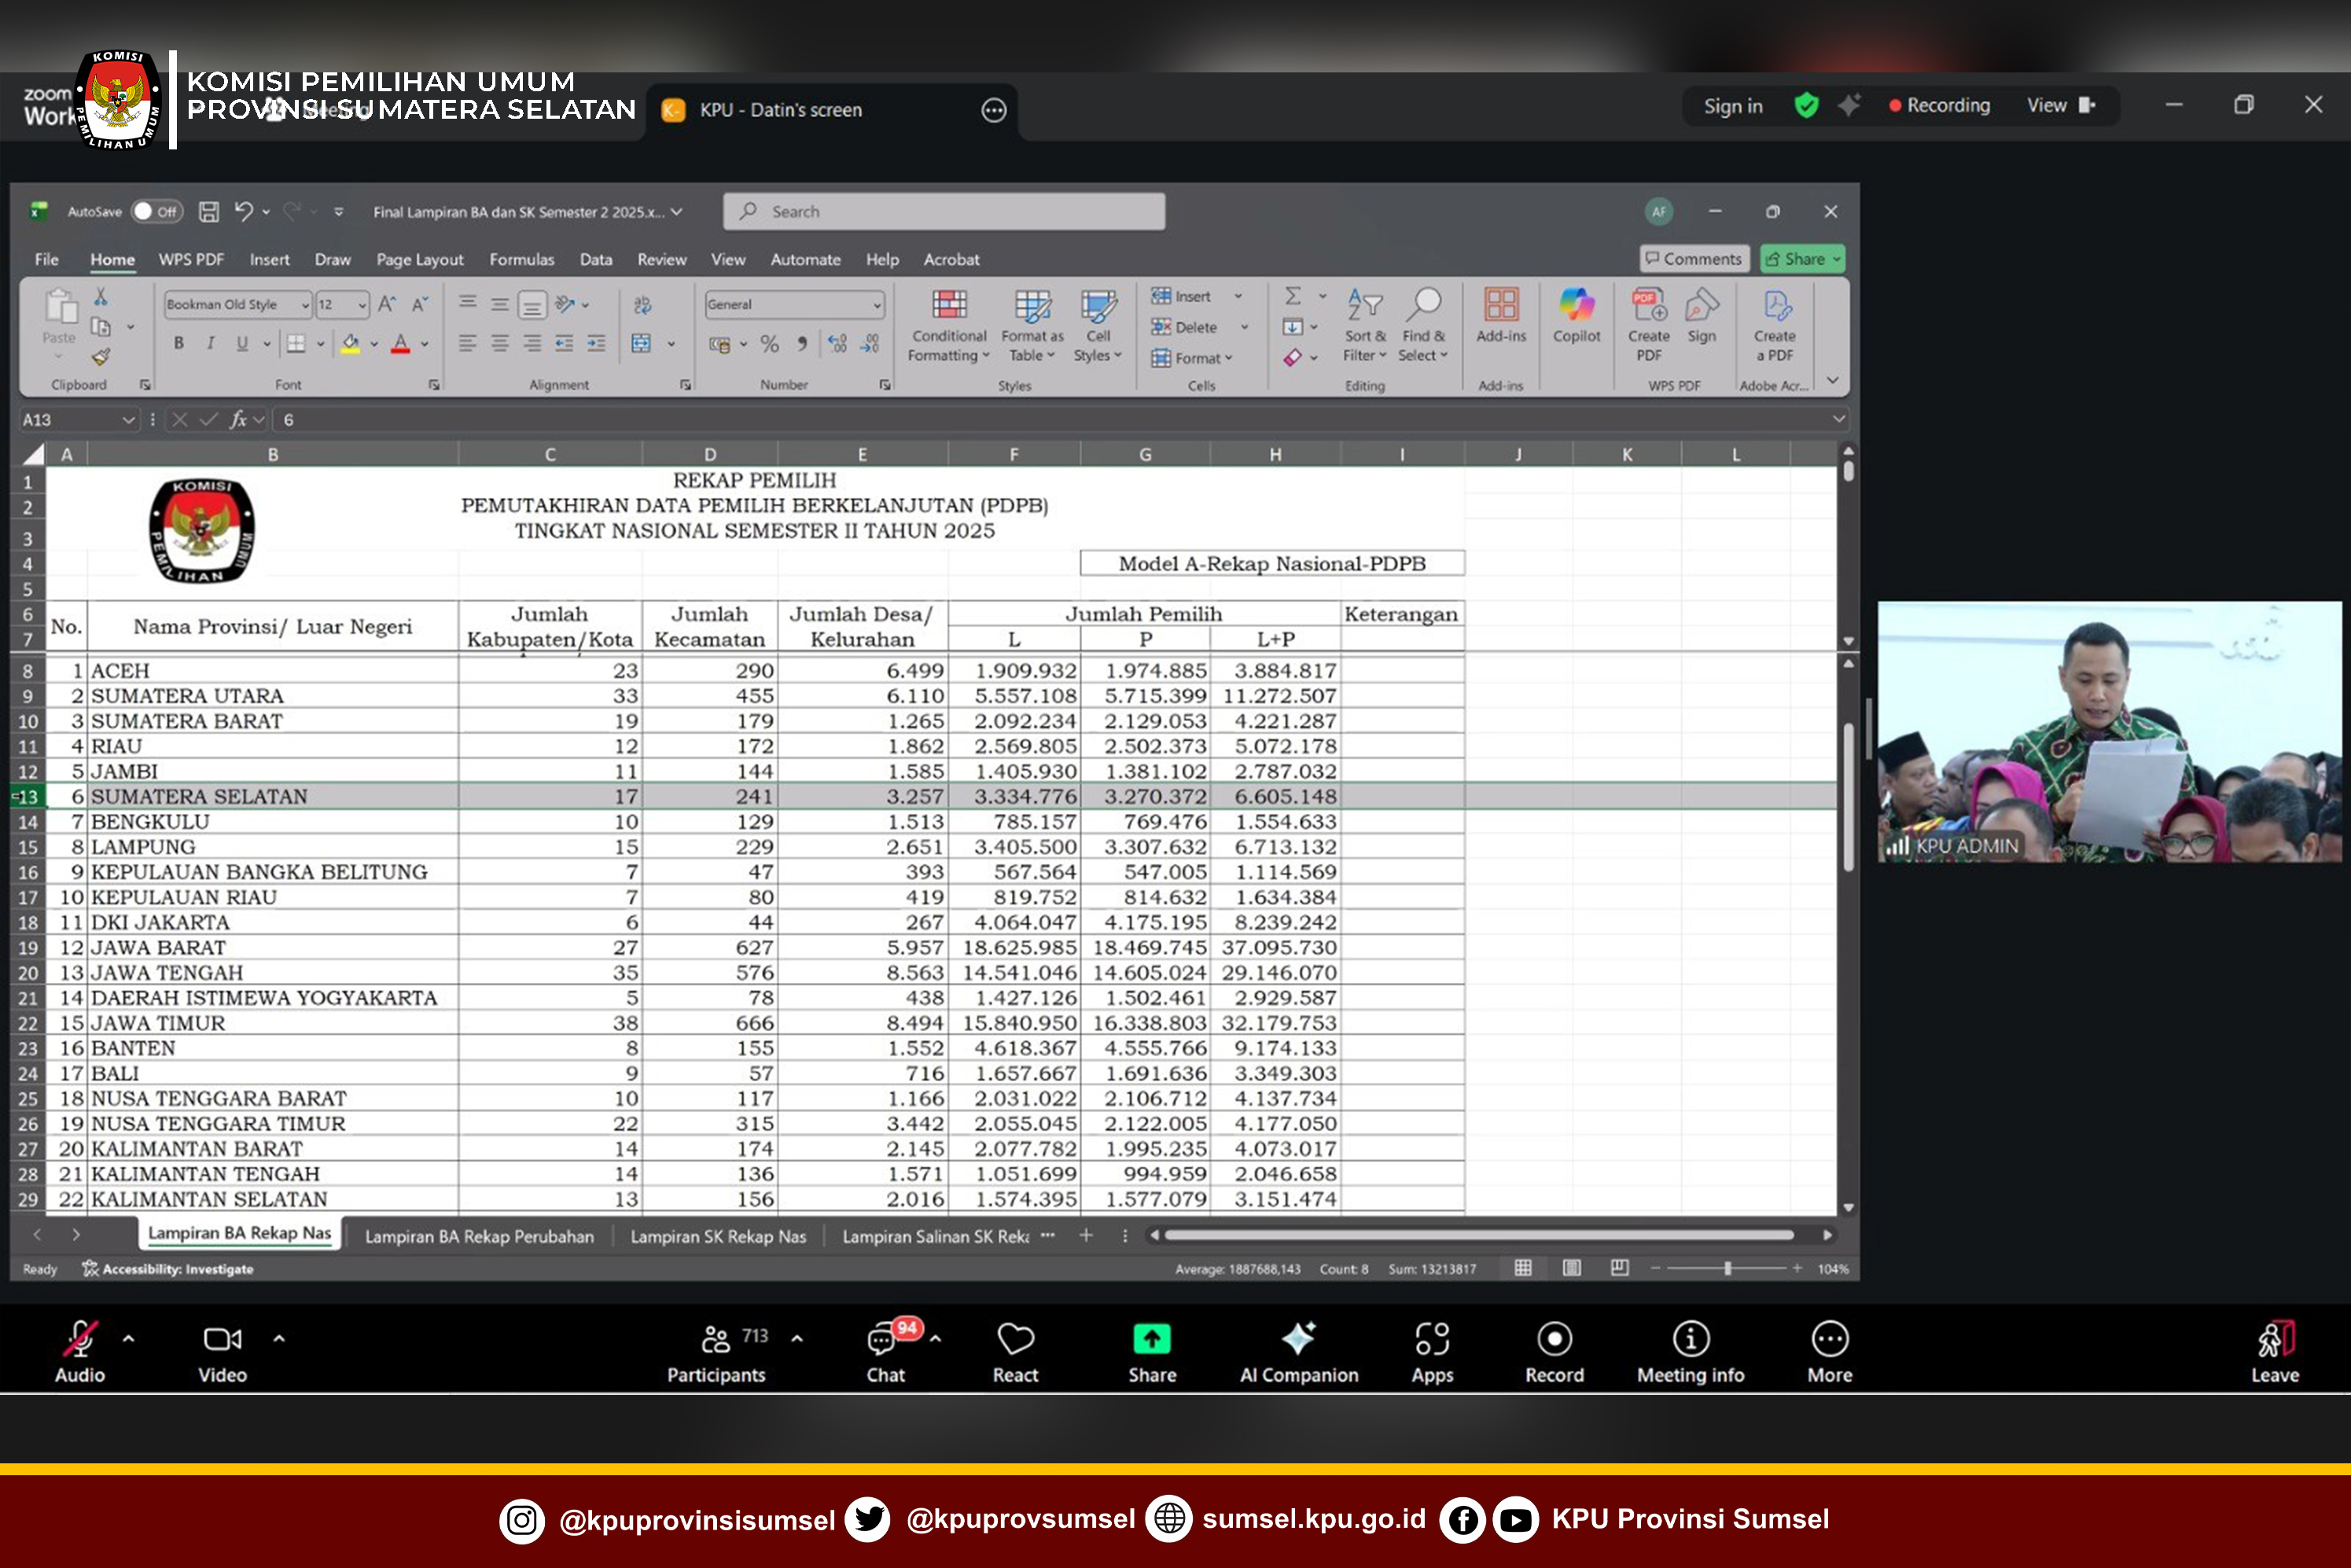Click the Format Painter brush icon
Image resolution: width=2351 pixels, height=1568 pixels.
tap(101, 357)
